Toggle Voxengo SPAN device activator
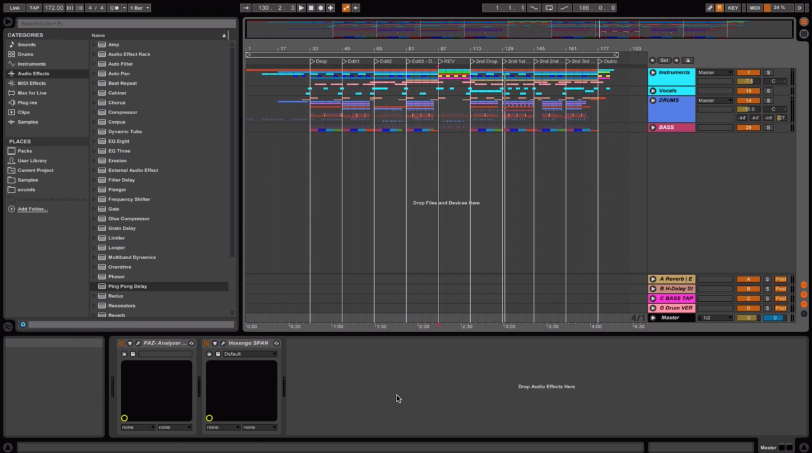Viewport: 812px width, 453px height. pos(206,343)
